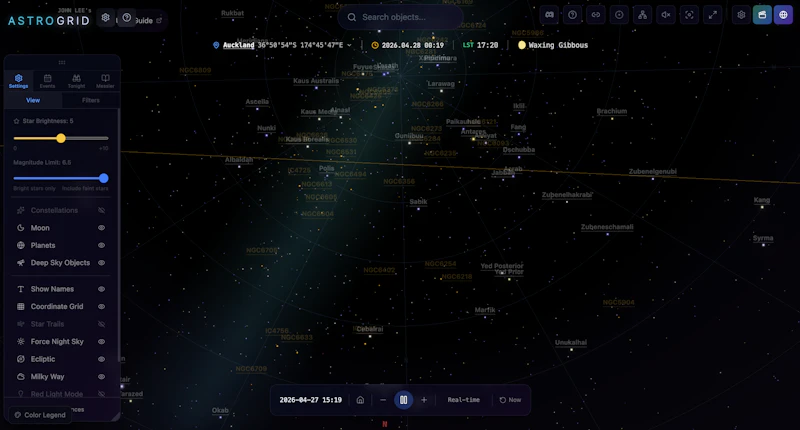Click the Zubeneschamali star label
Screen dimensions: 800x430
607,227
